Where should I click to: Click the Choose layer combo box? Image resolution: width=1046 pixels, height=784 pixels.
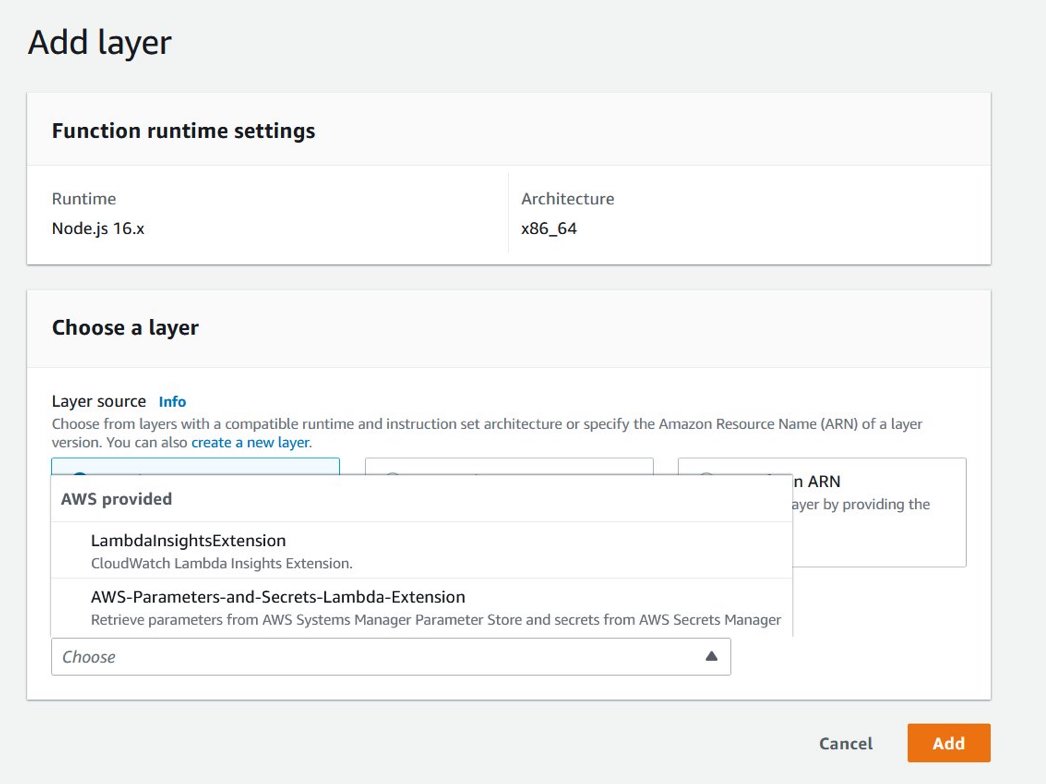380,657
